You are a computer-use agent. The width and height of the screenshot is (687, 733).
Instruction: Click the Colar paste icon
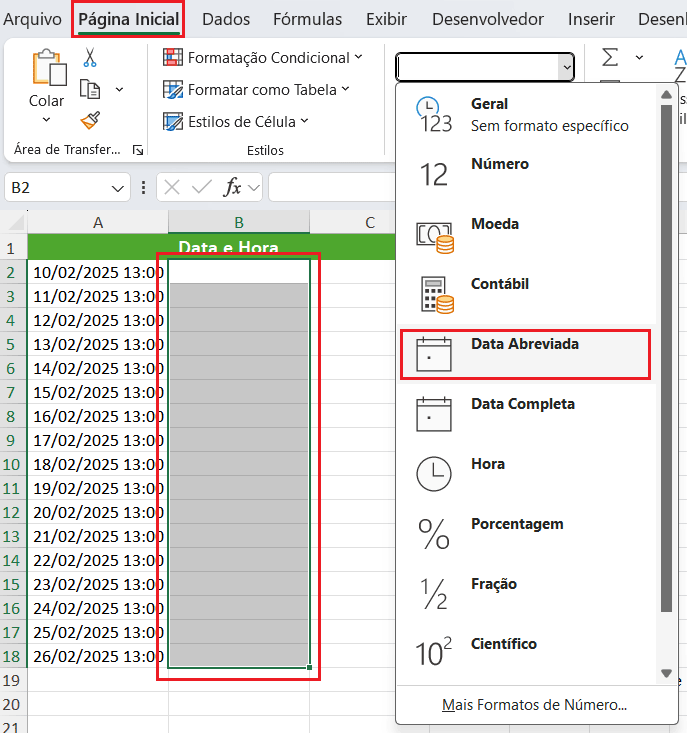(46, 70)
